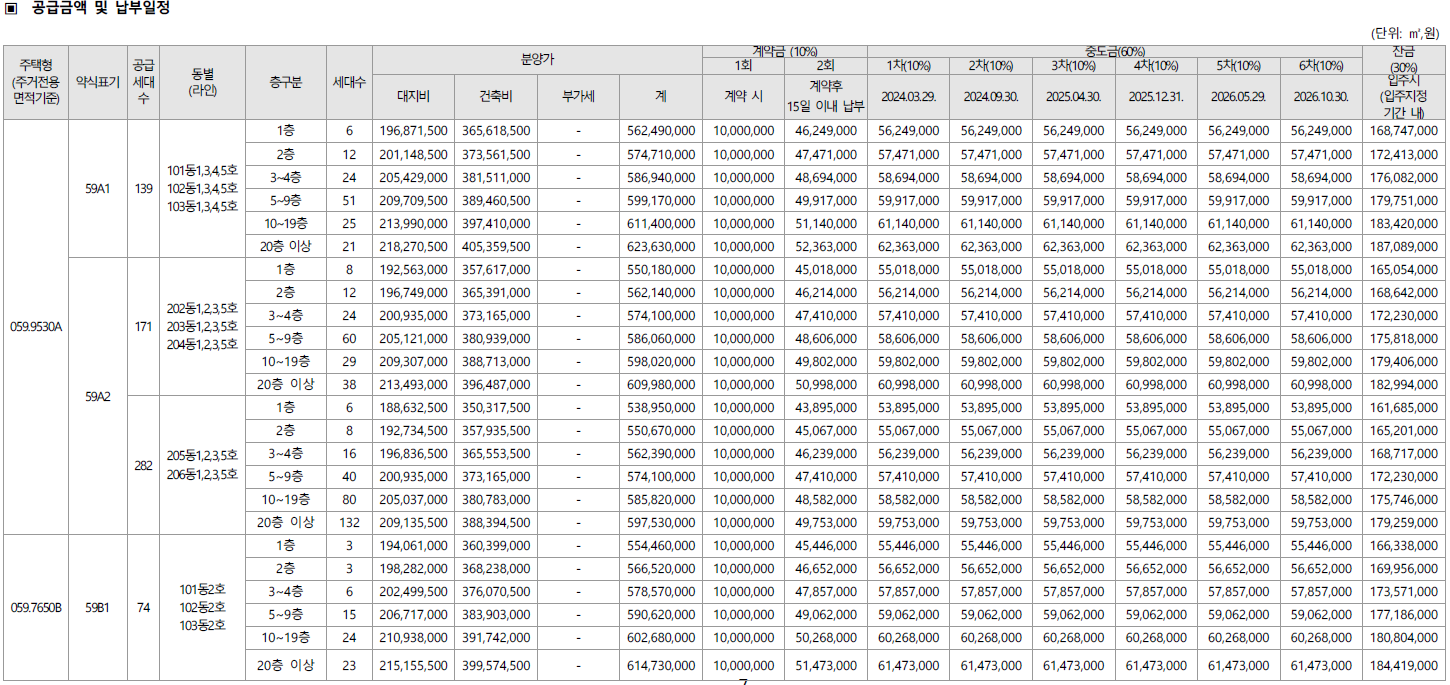Click total price 614,730,000
This screenshot has width=1450, height=685.
661,665
